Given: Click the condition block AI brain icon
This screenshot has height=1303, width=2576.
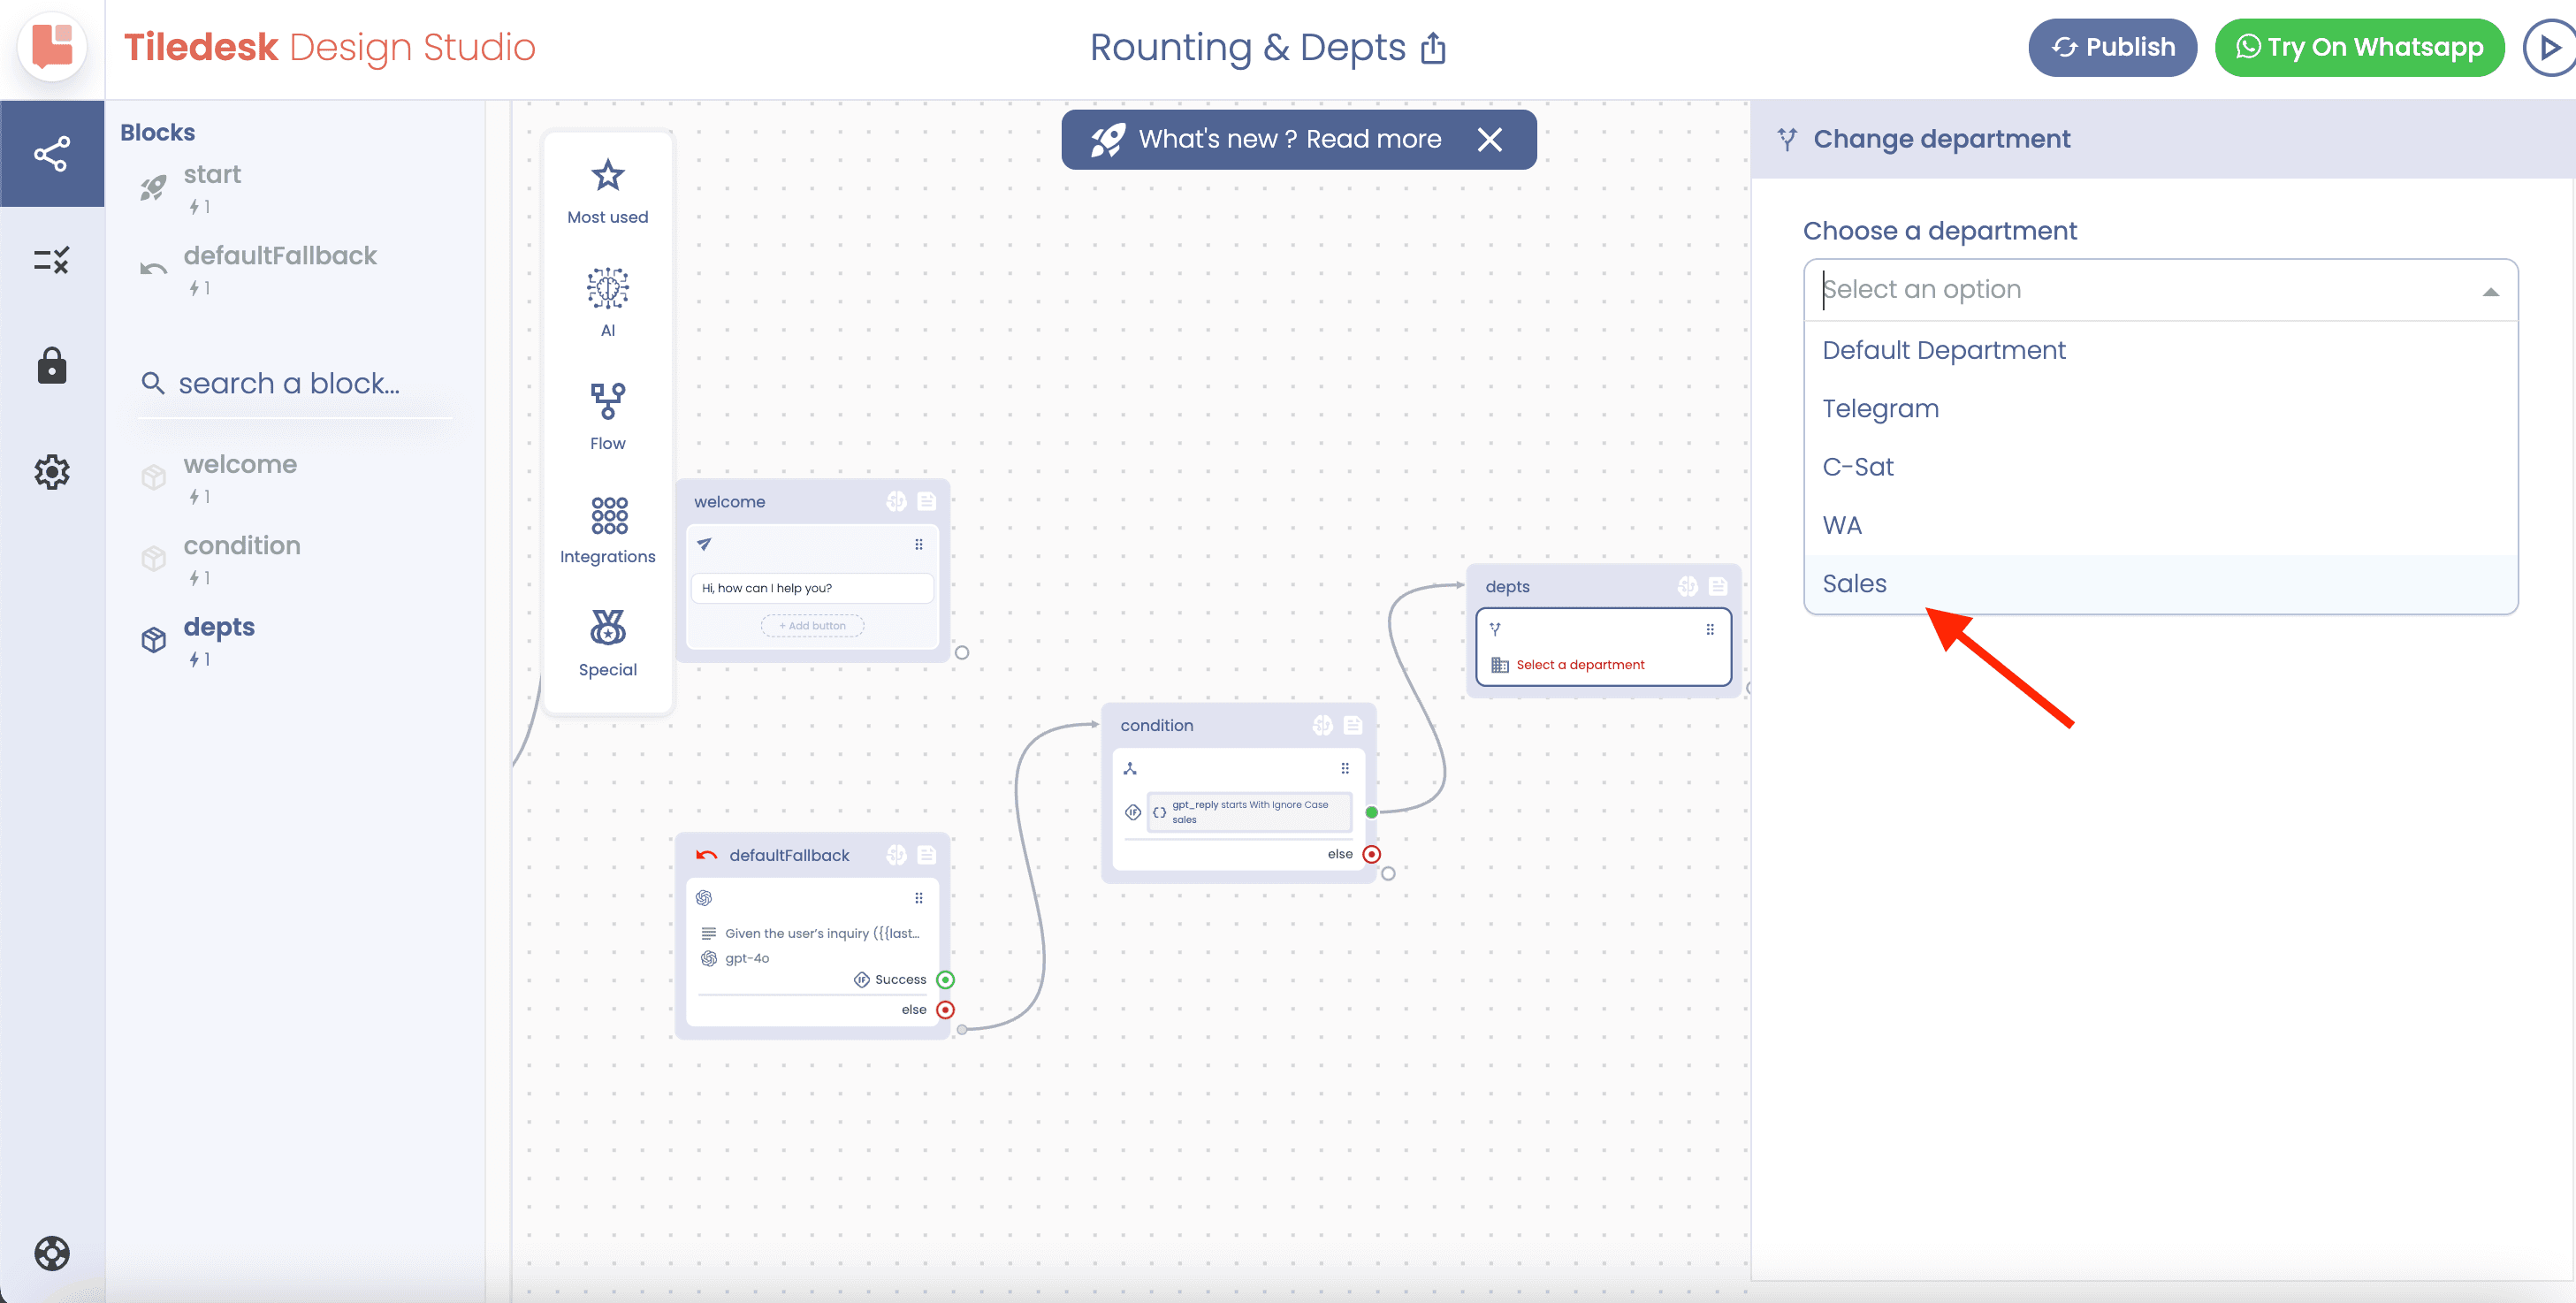Looking at the screenshot, I should coord(1322,725).
